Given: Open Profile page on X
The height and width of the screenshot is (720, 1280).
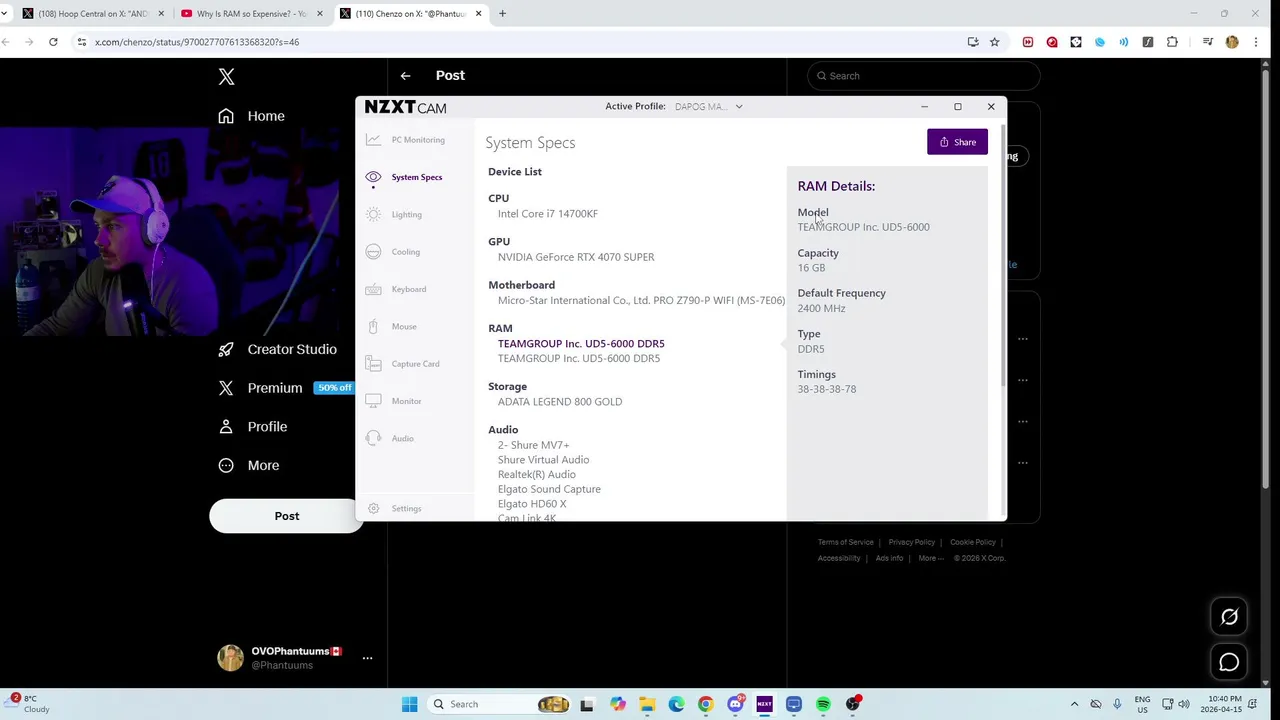Looking at the screenshot, I should pos(253,427).
